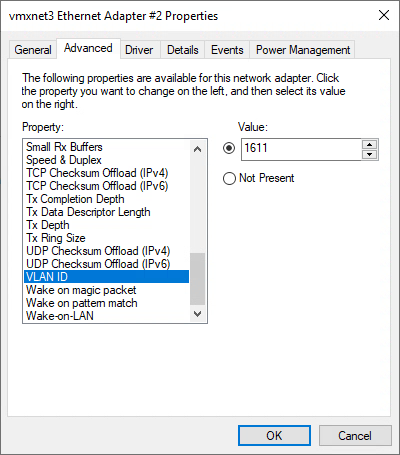This screenshot has width=400, height=455.
Task: Open the Events tab
Action: pos(227,50)
